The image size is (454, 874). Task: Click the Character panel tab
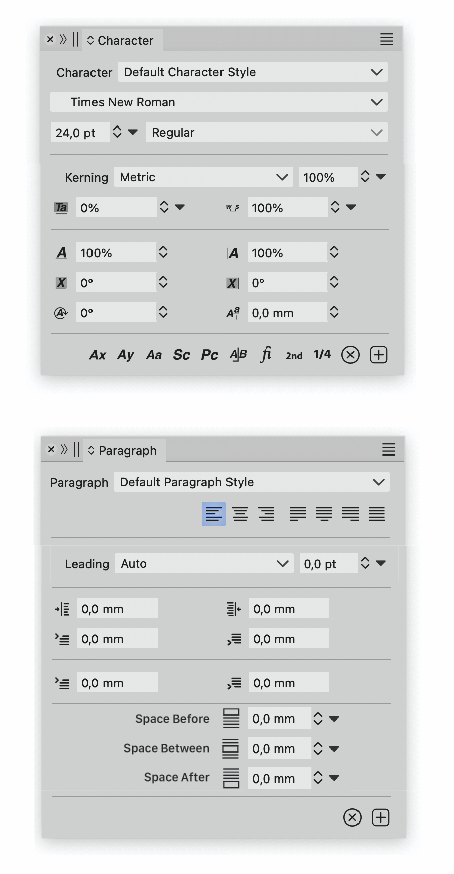(x=122, y=40)
